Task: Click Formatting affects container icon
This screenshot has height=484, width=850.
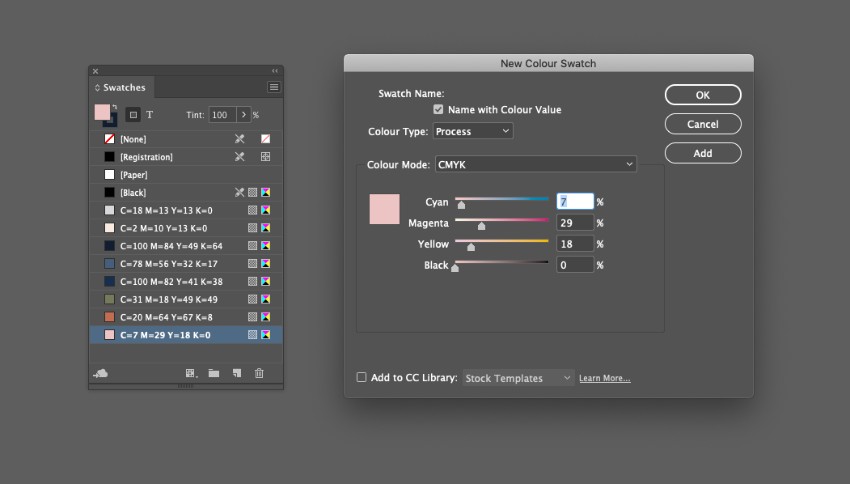Action: [x=133, y=115]
